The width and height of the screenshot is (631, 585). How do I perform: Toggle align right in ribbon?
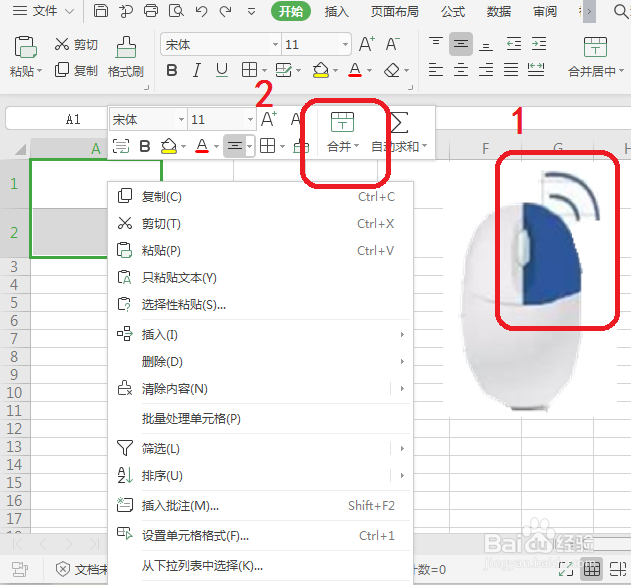[486, 70]
